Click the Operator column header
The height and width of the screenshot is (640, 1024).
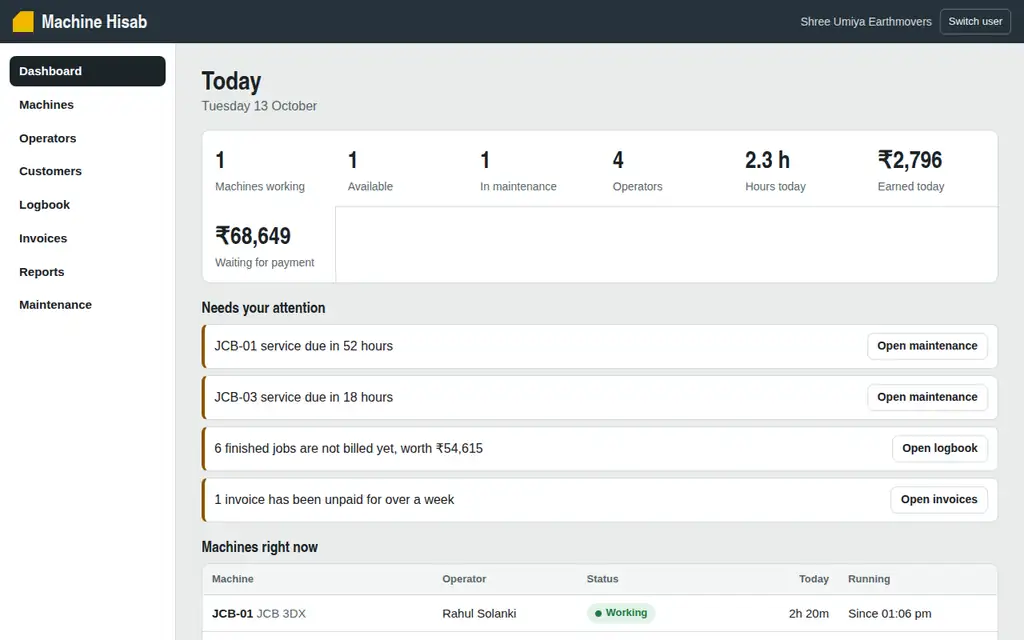tap(464, 579)
